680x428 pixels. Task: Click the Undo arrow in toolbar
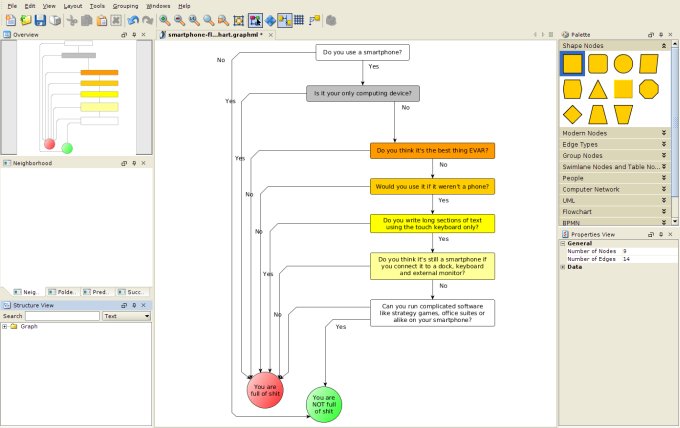pyautogui.click(x=133, y=20)
